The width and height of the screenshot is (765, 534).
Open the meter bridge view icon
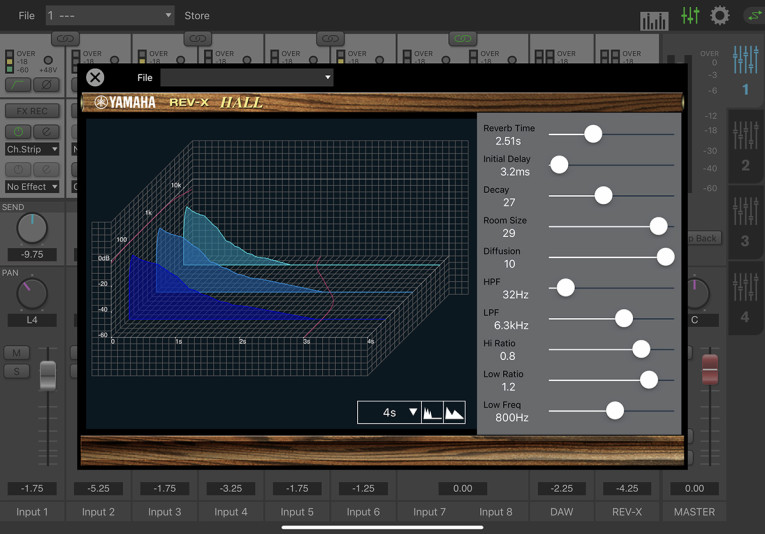[x=654, y=20]
